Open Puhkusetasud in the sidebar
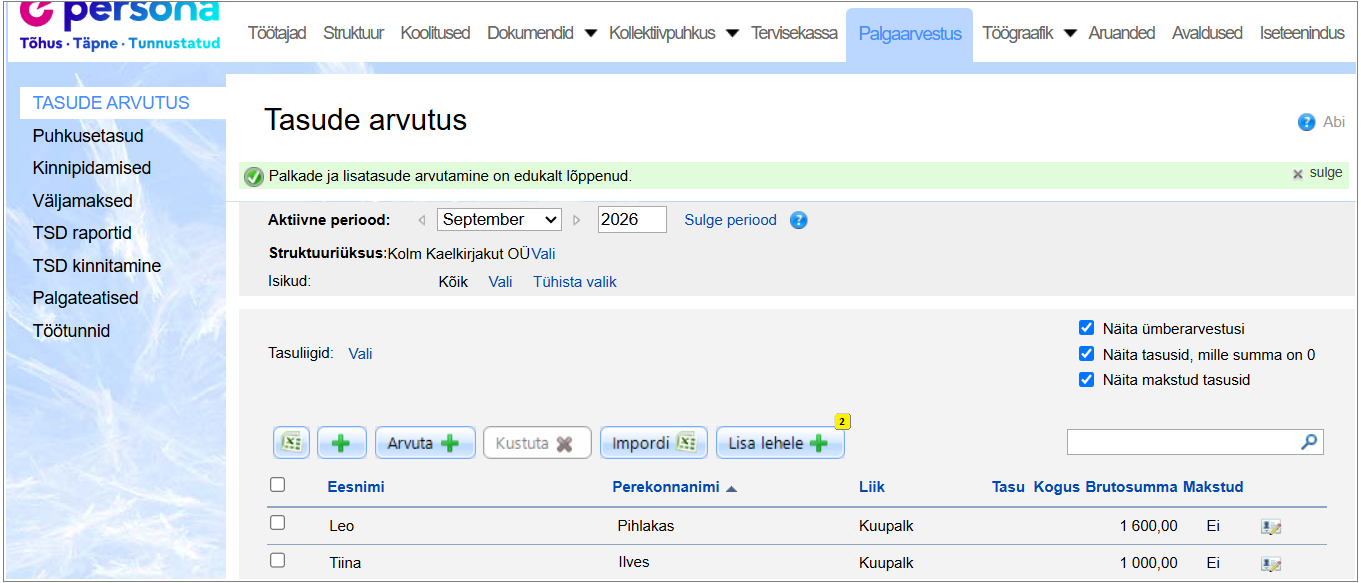The height and width of the screenshot is (583, 1361). [x=88, y=136]
